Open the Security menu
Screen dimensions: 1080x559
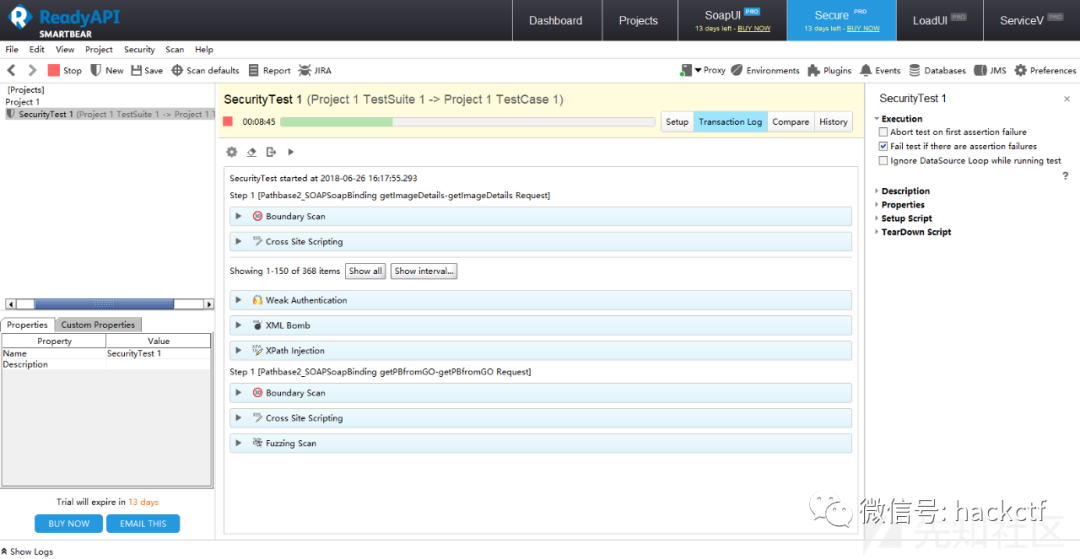pyautogui.click(x=139, y=50)
